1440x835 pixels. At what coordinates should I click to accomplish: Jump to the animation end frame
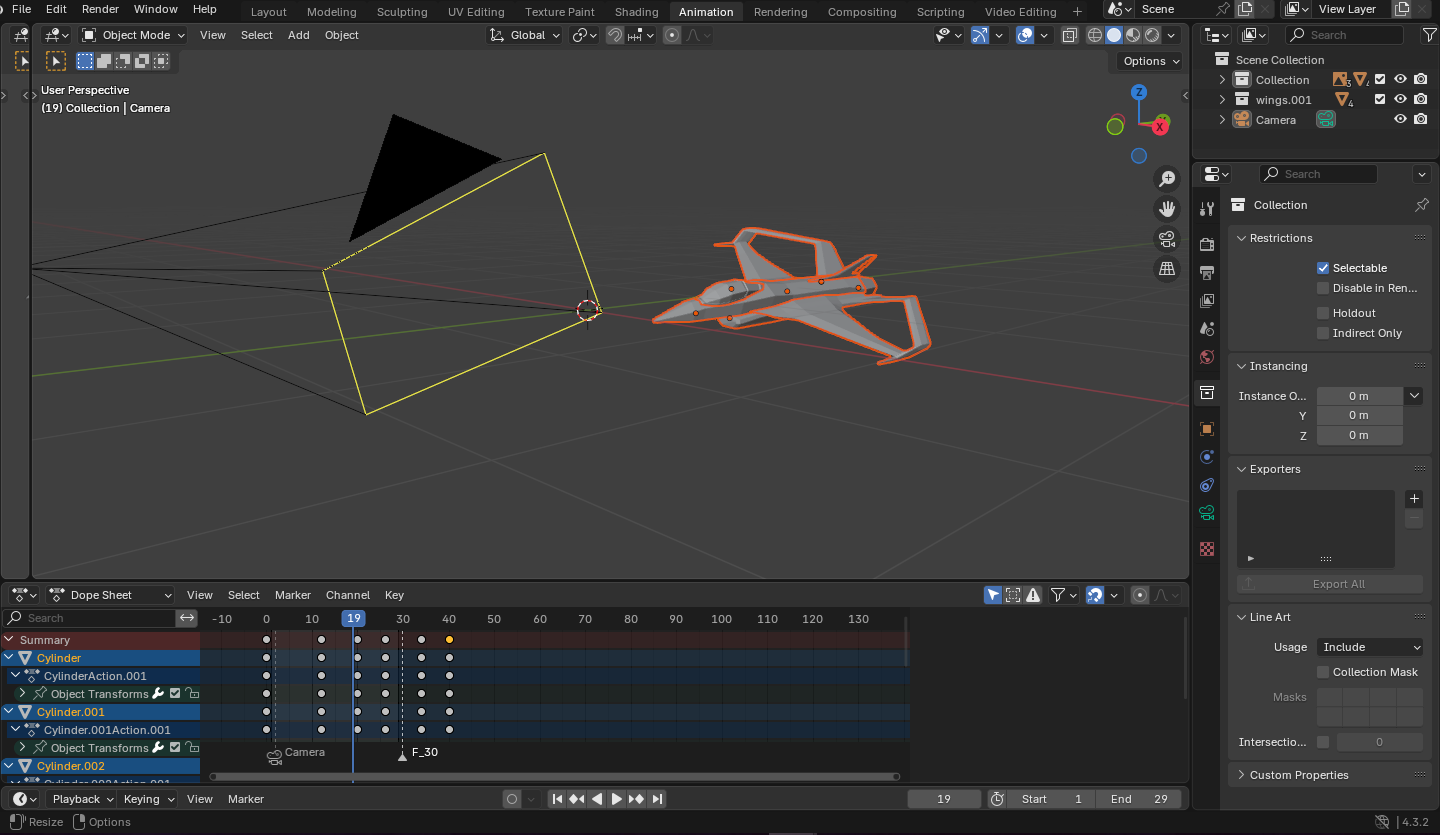click(657, 799)
